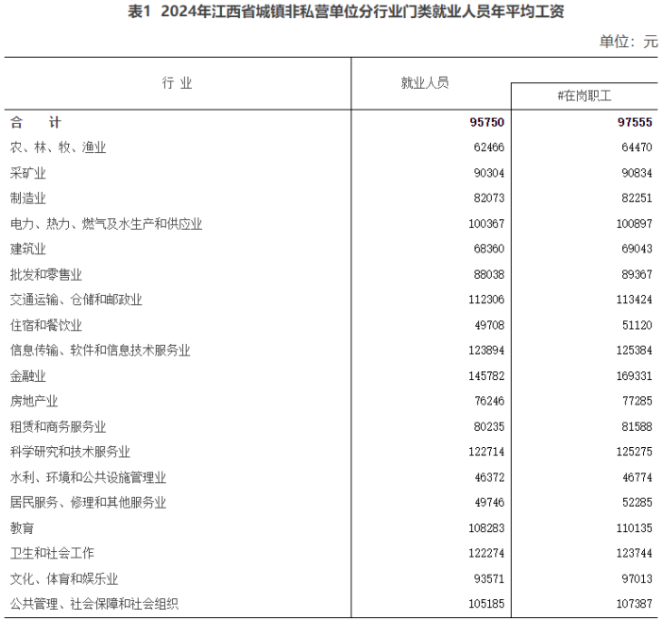Select the 居民服务、修理和其他服务业 row label
Screen dimensions: 662x620
(x=88, y=502)
